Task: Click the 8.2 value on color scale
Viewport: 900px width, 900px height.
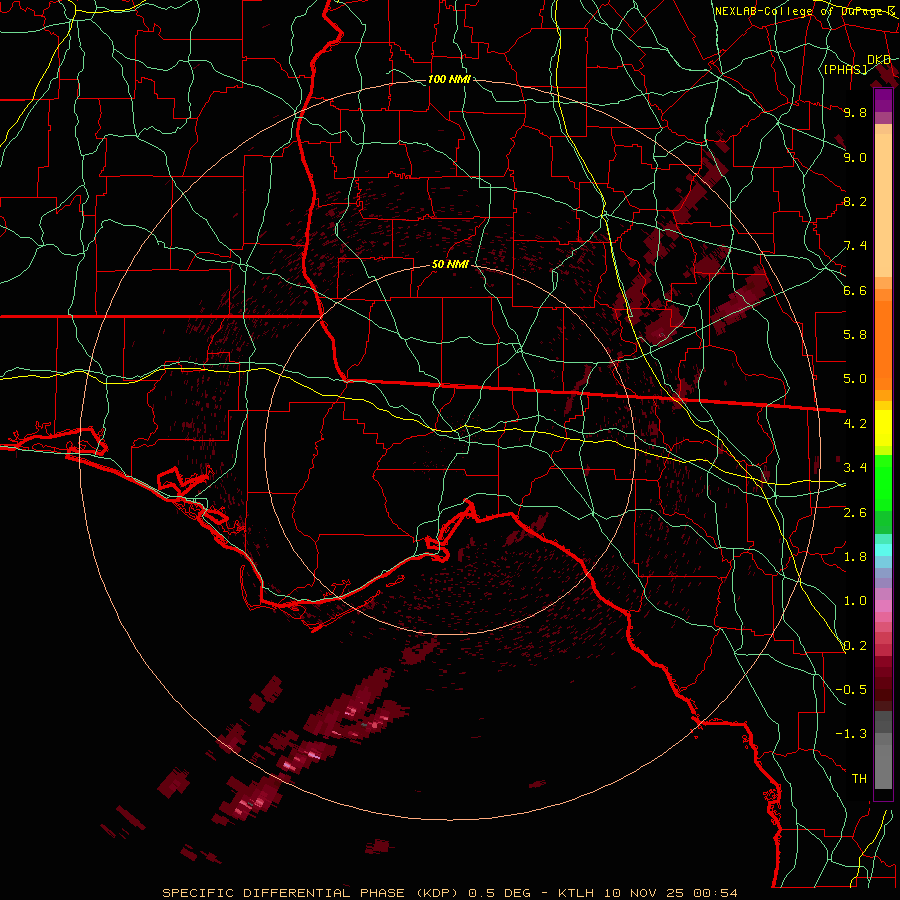Action: pos(855,201)
